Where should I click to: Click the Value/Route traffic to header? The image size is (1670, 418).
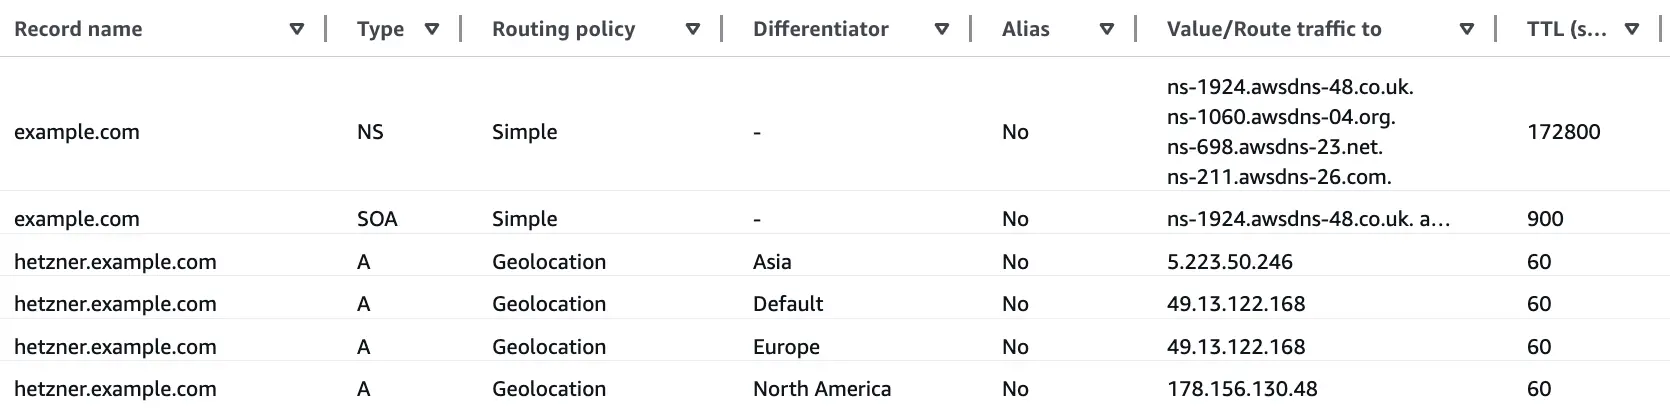click(x=1273, y=30)
